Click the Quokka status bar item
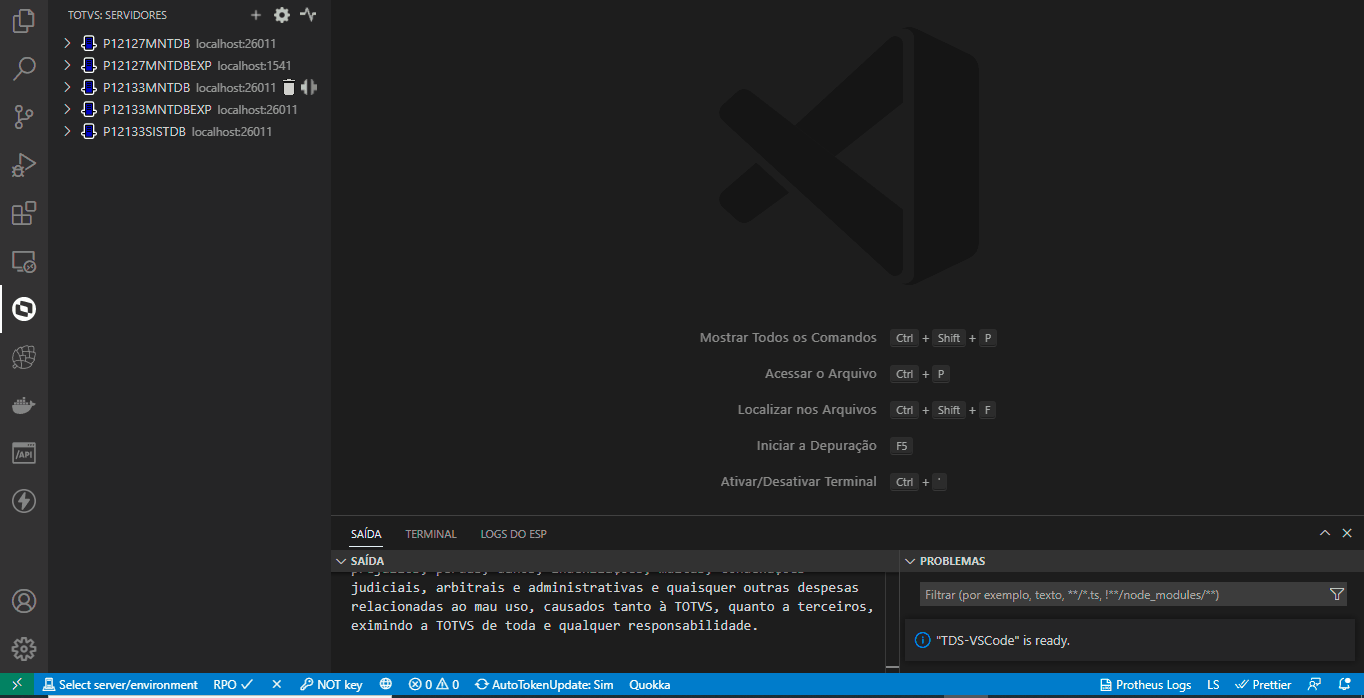Image resolution: width=1364 pixels, height=698 pixels. [x=649, y=685]
